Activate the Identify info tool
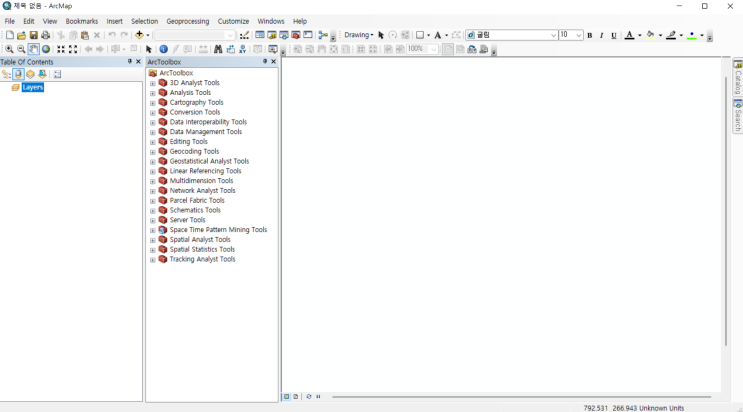 point(163,49)
